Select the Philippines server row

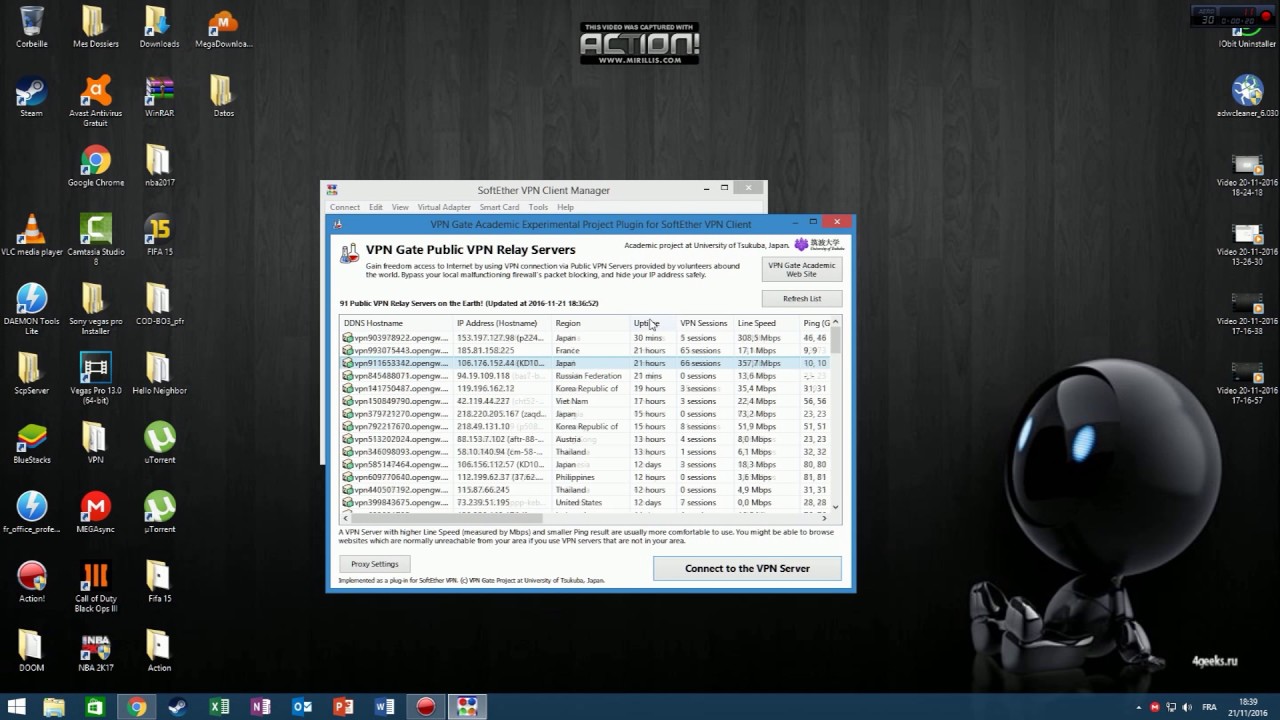[585, 477]
